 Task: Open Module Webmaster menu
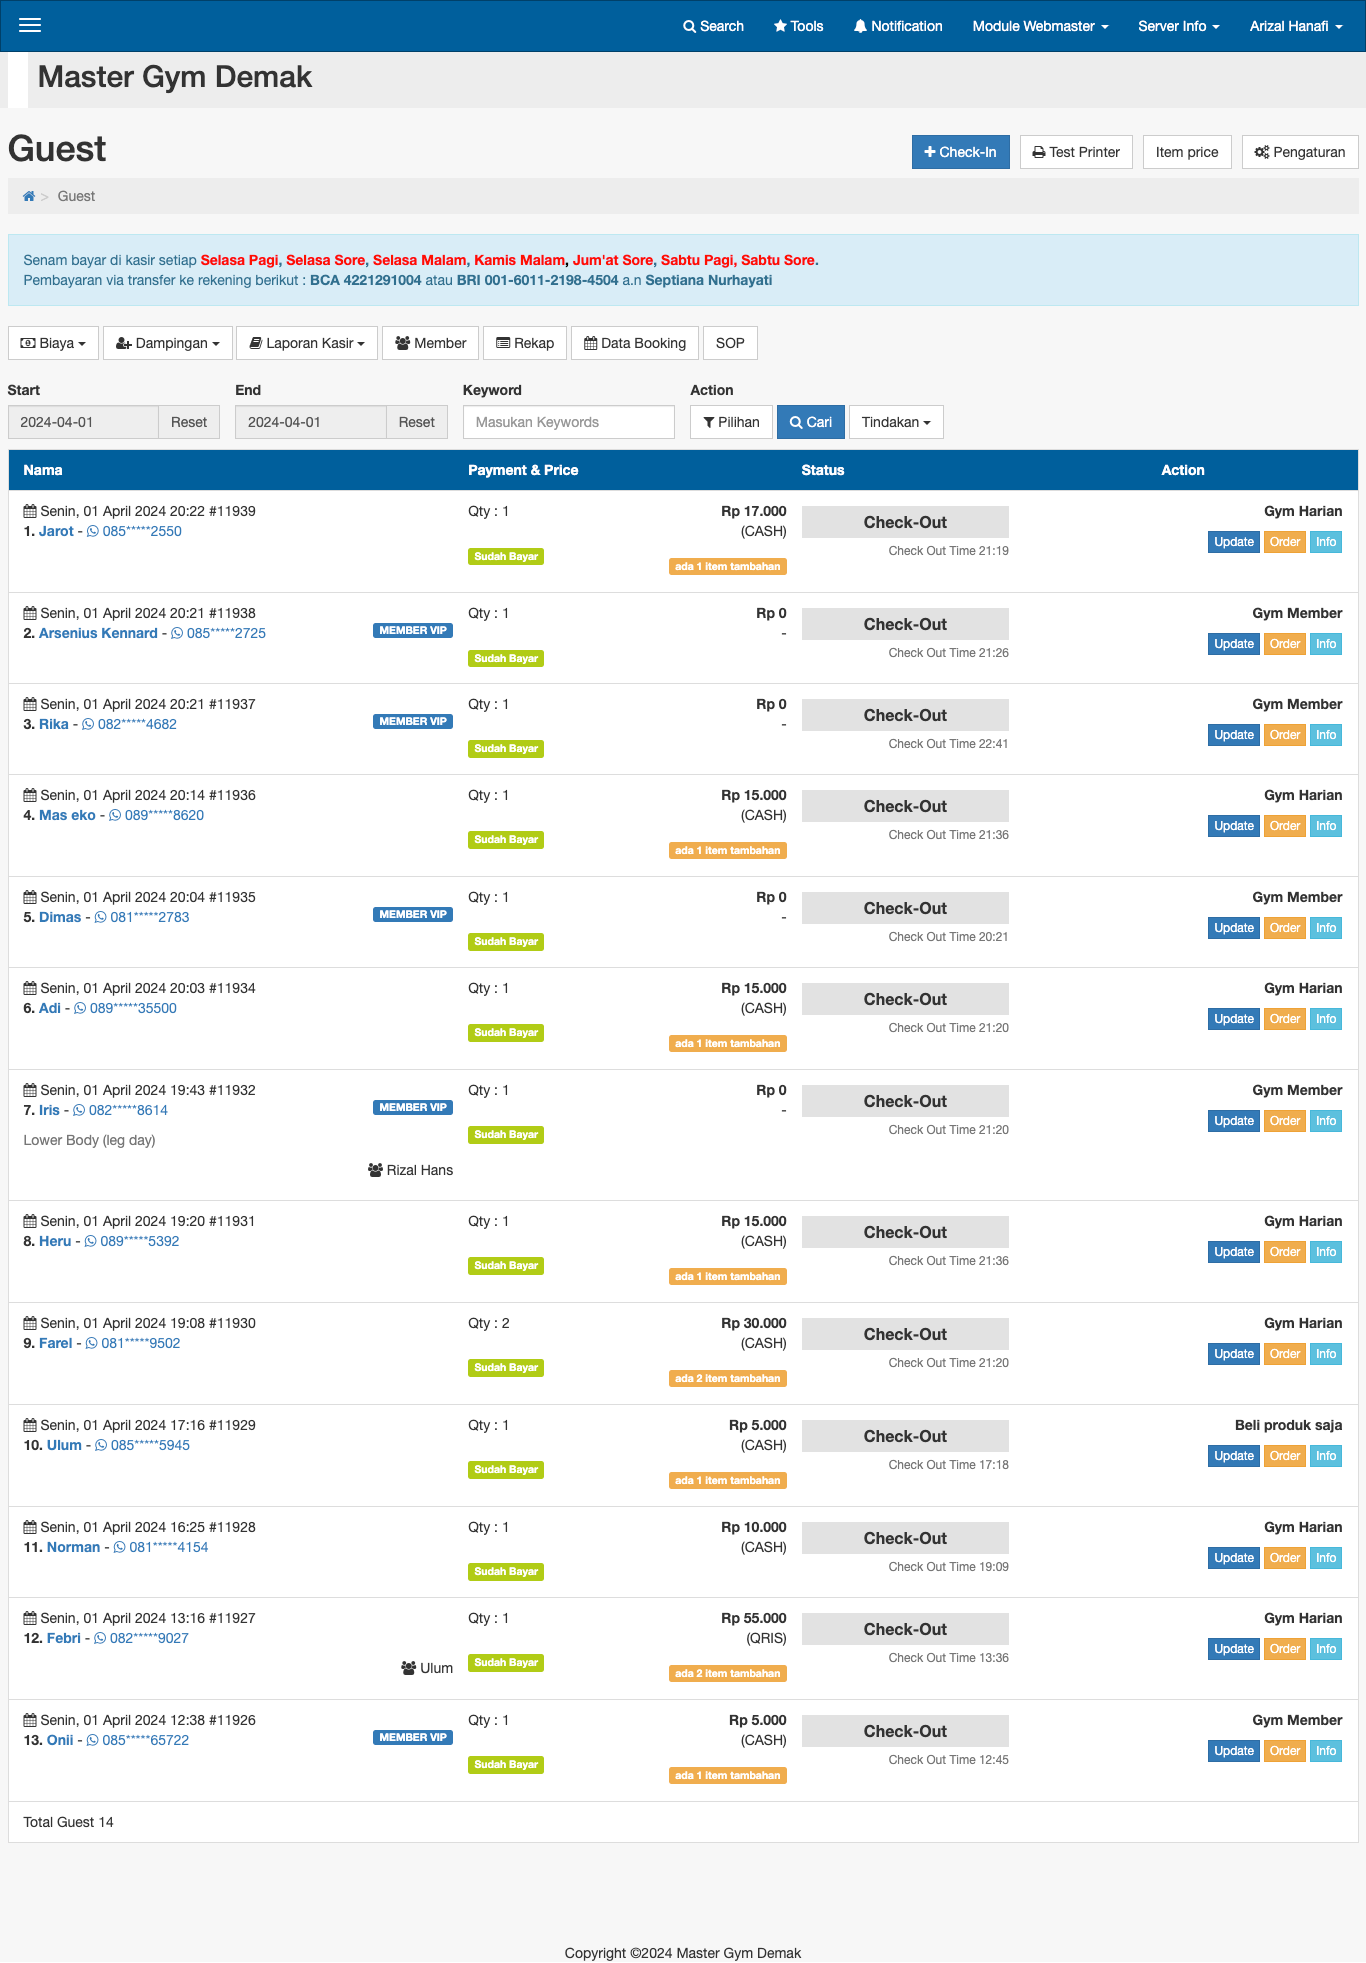point(1040,26)
